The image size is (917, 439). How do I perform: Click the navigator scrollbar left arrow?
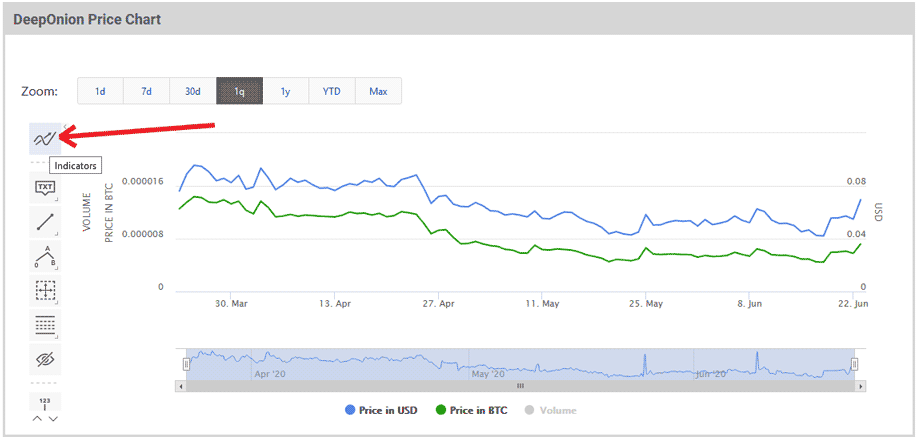pos(181,386)
